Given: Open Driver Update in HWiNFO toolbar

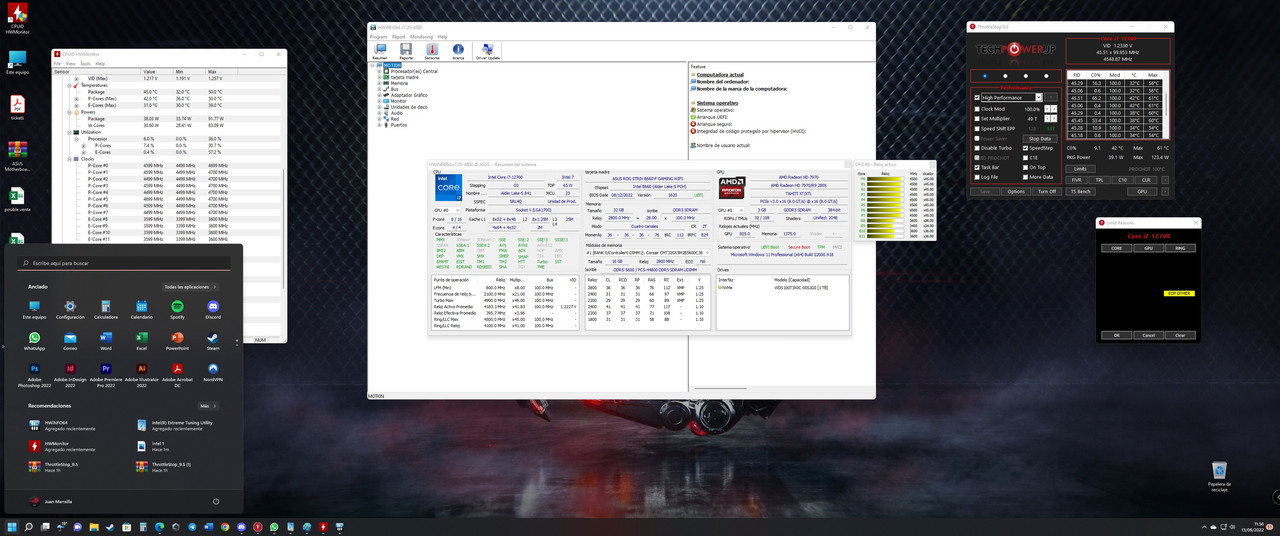Looking at the screenshot, I should pyautogui.click(x=487, y=51).
